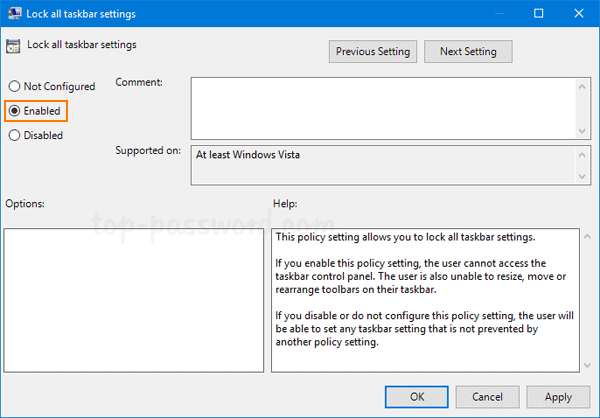The width and height of the screenshot is (600, 418).
Task: Click the dialog icon in the title bar
Action: click(x=14, y=14)
